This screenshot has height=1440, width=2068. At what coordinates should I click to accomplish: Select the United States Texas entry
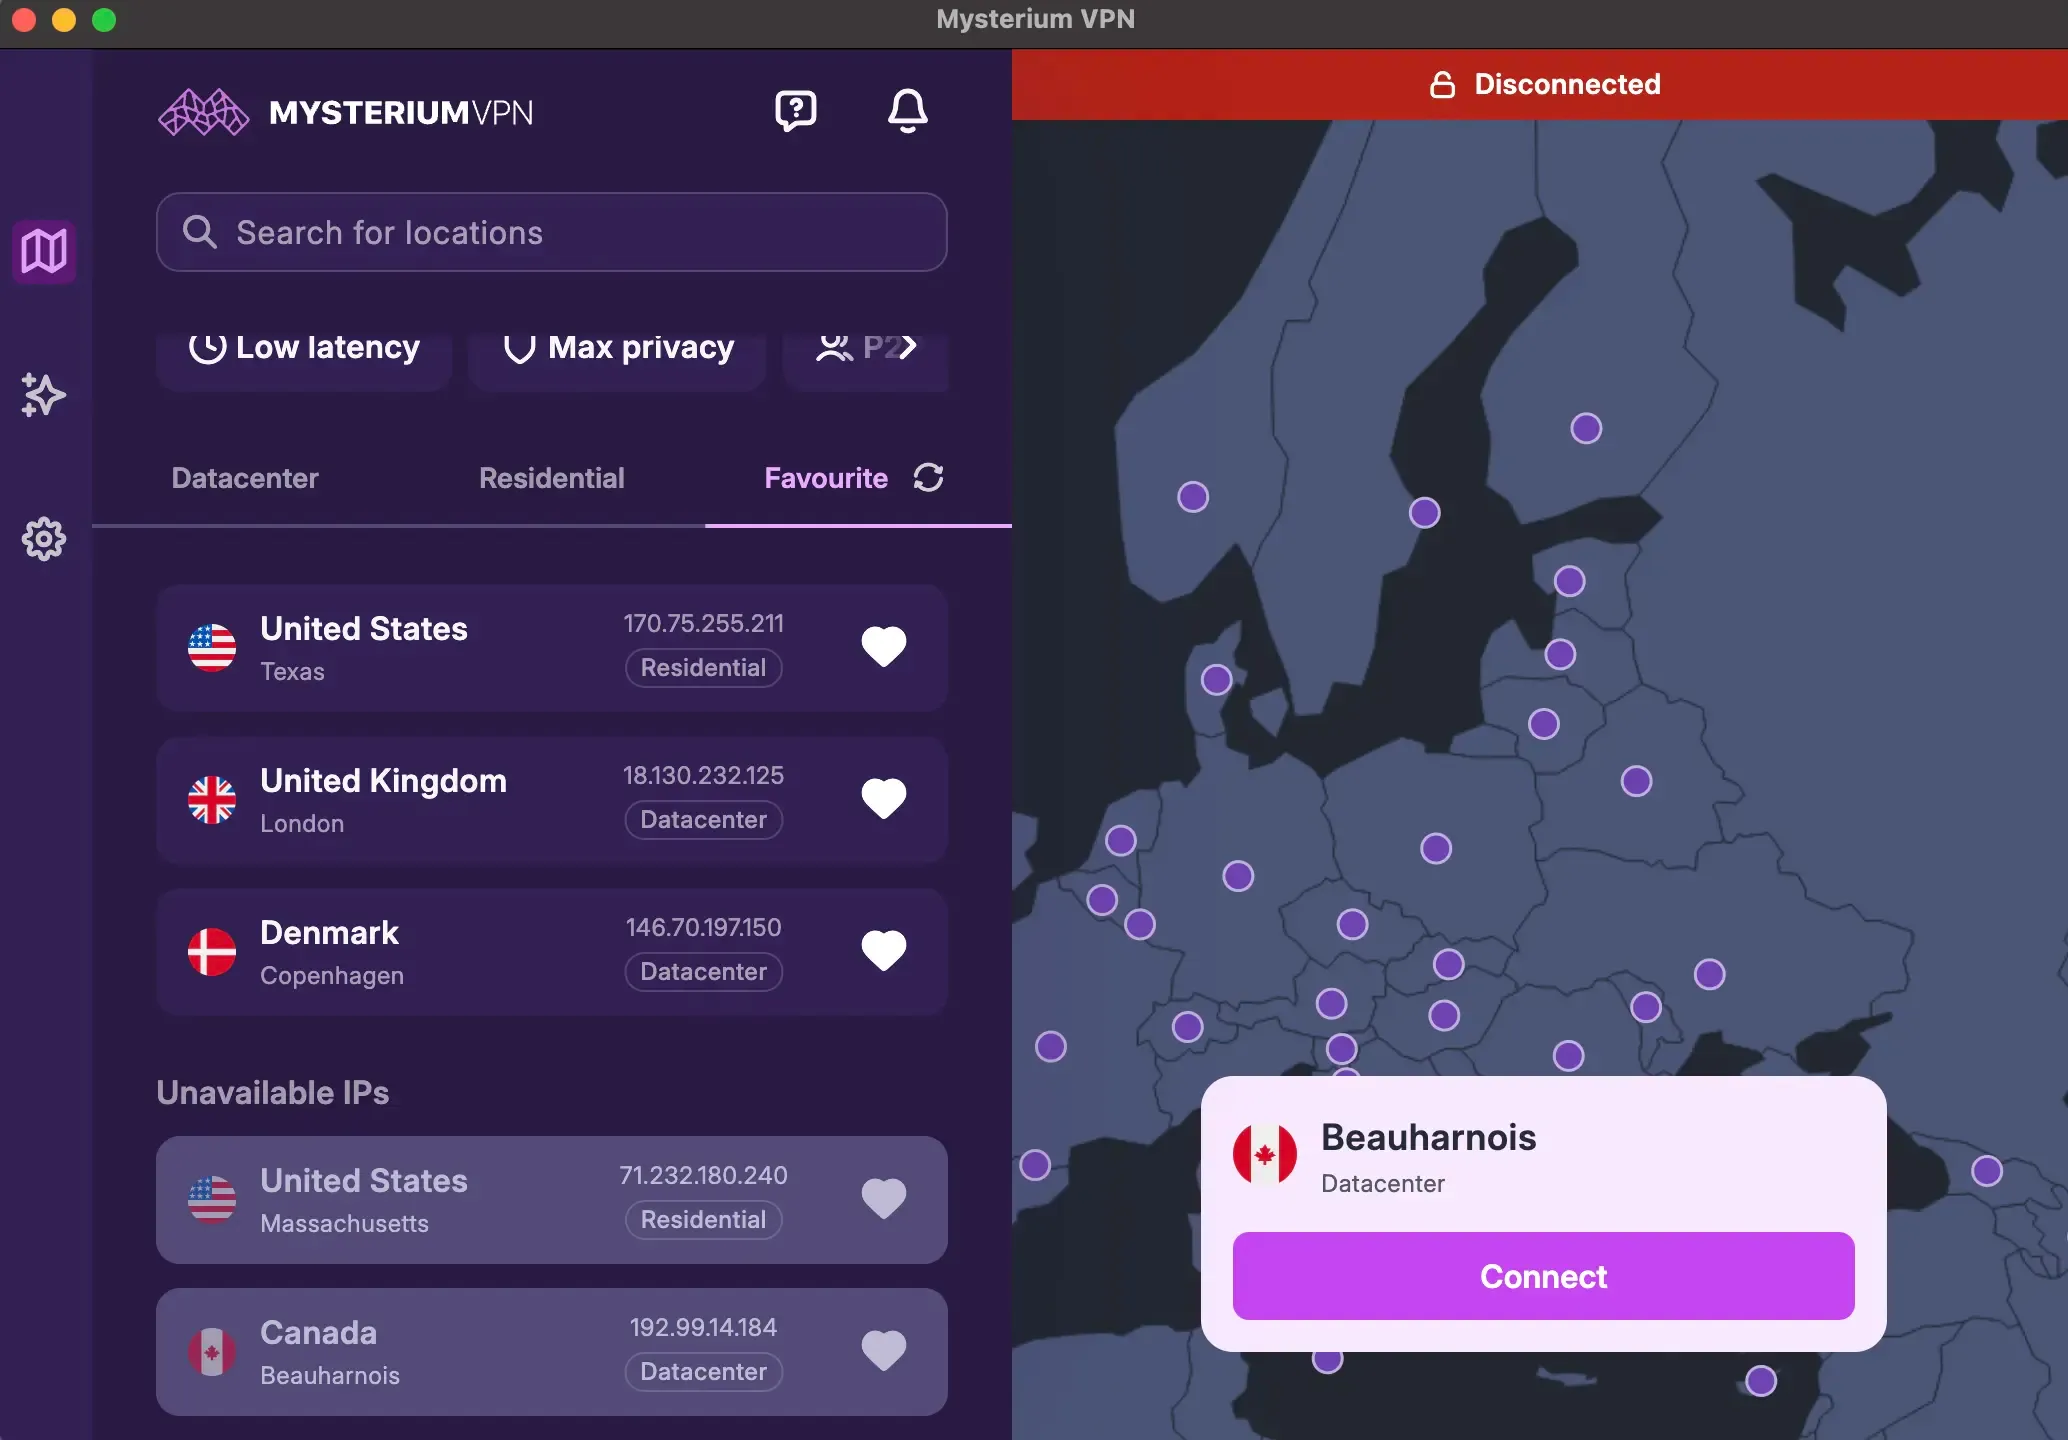[552, 648]
